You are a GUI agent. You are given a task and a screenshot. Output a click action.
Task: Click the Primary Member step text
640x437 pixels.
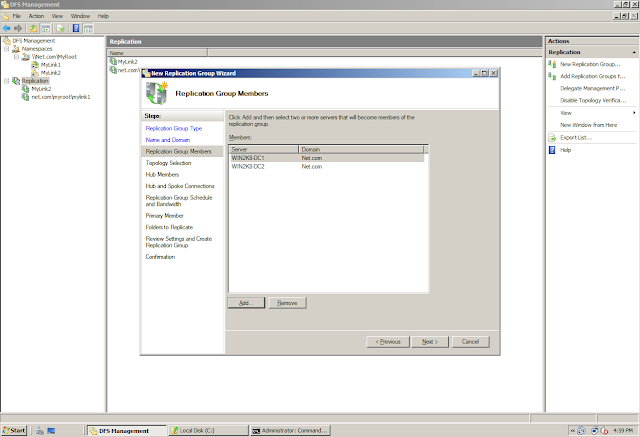[x=164, y=215]
